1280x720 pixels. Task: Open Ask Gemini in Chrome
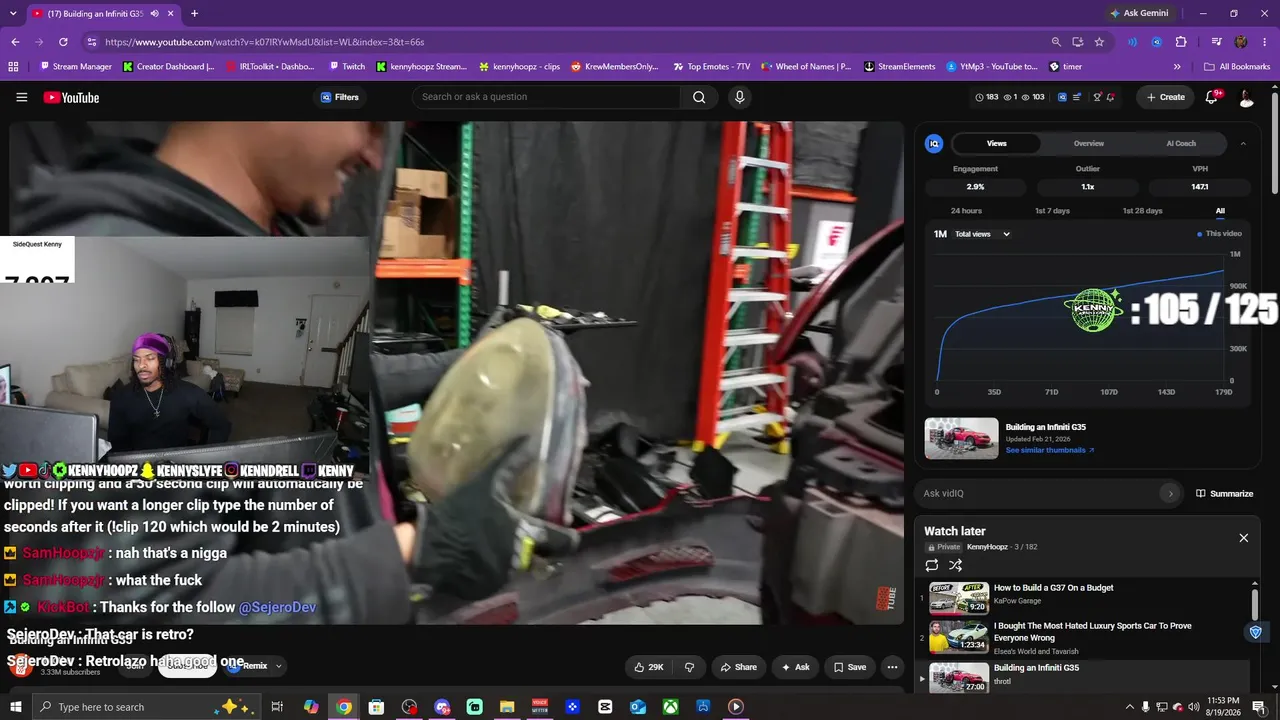(x=1138, y=14)
